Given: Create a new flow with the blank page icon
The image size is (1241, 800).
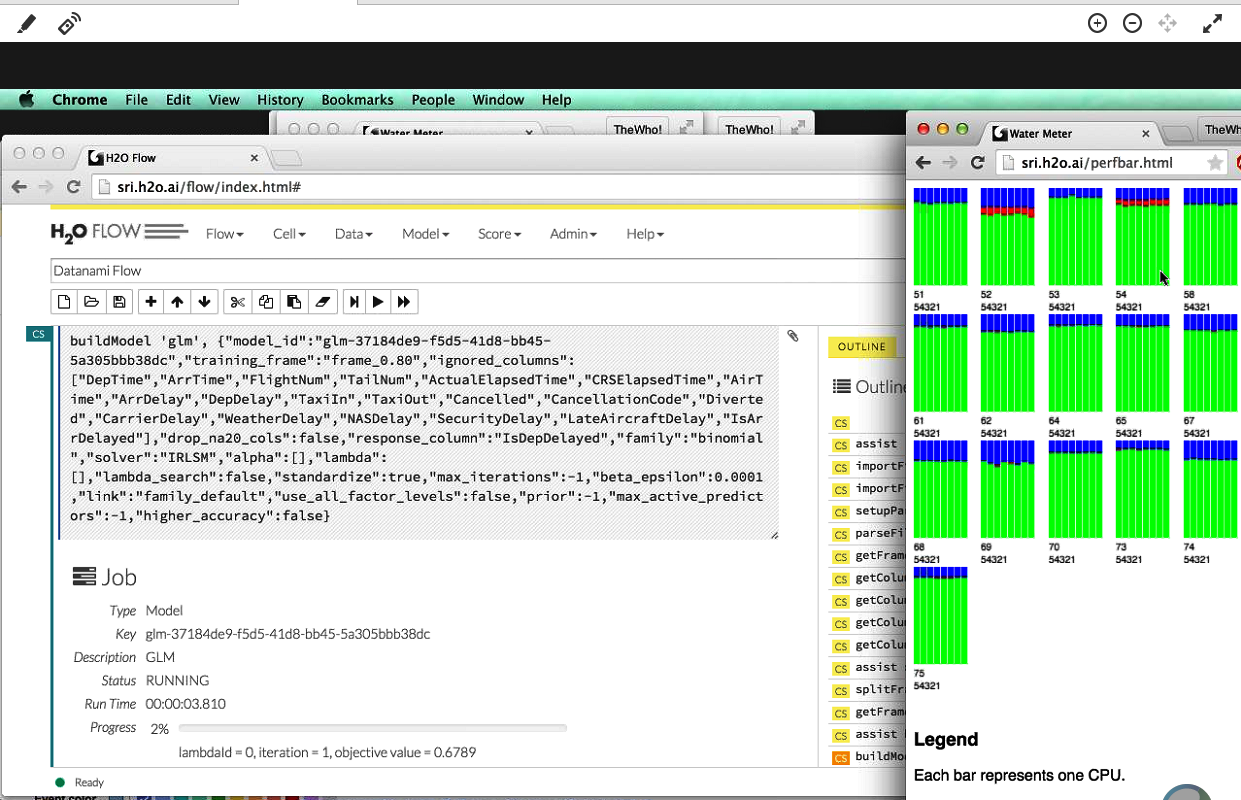Looking at the screenshot, I should (x=64, y=302).
